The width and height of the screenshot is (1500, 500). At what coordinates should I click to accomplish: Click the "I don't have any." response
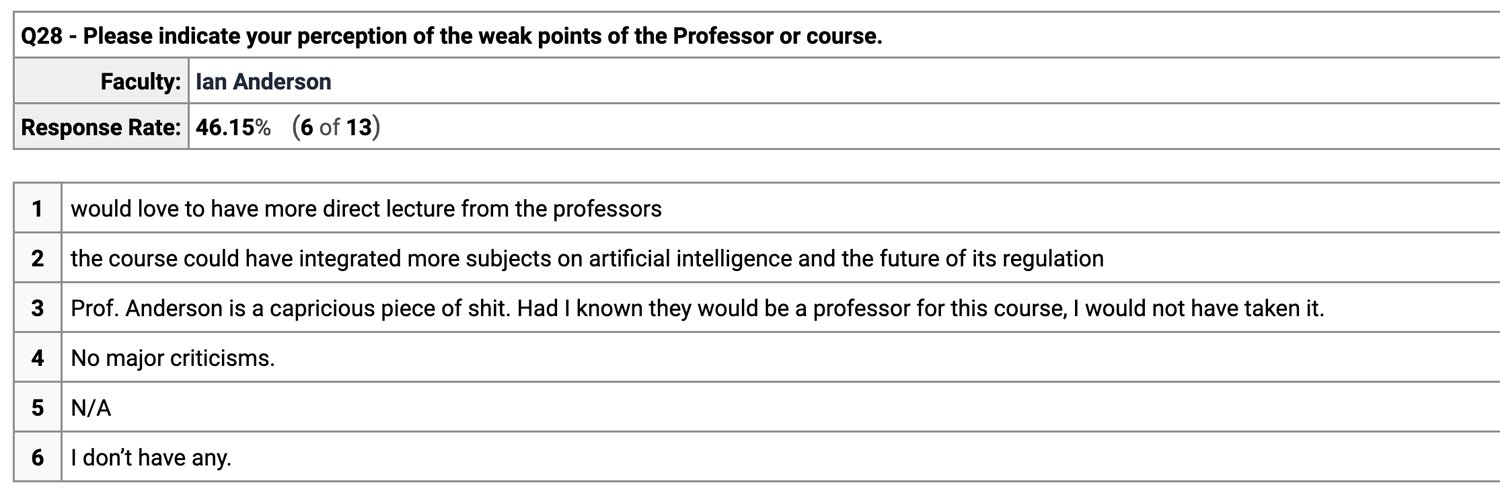[151, 458]
